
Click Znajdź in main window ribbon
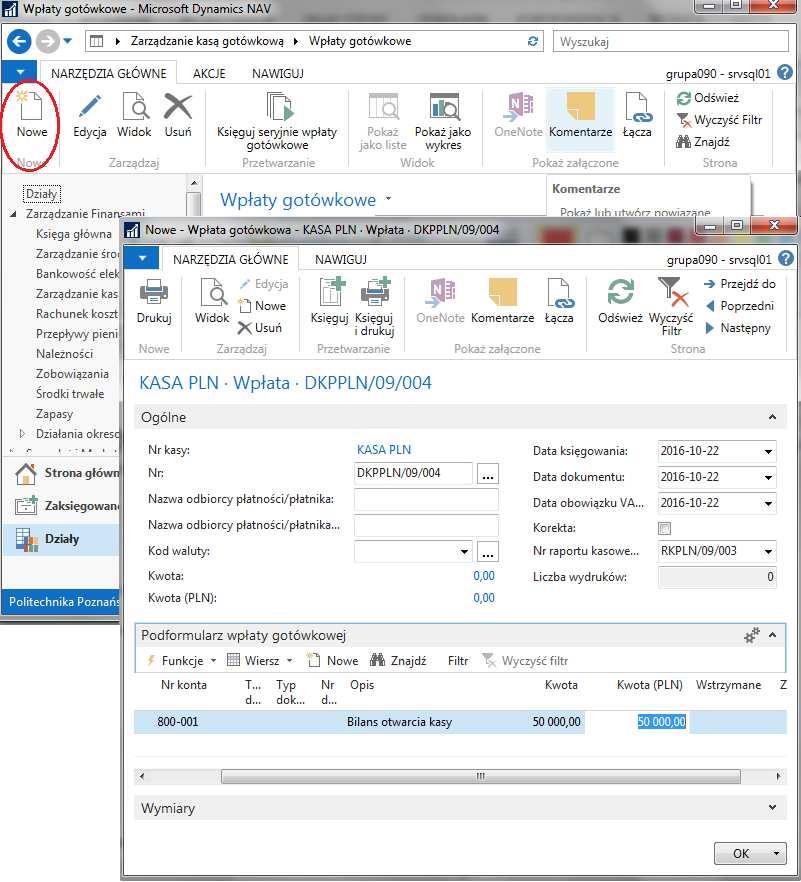pyautogui.click(x=703, y=142)
